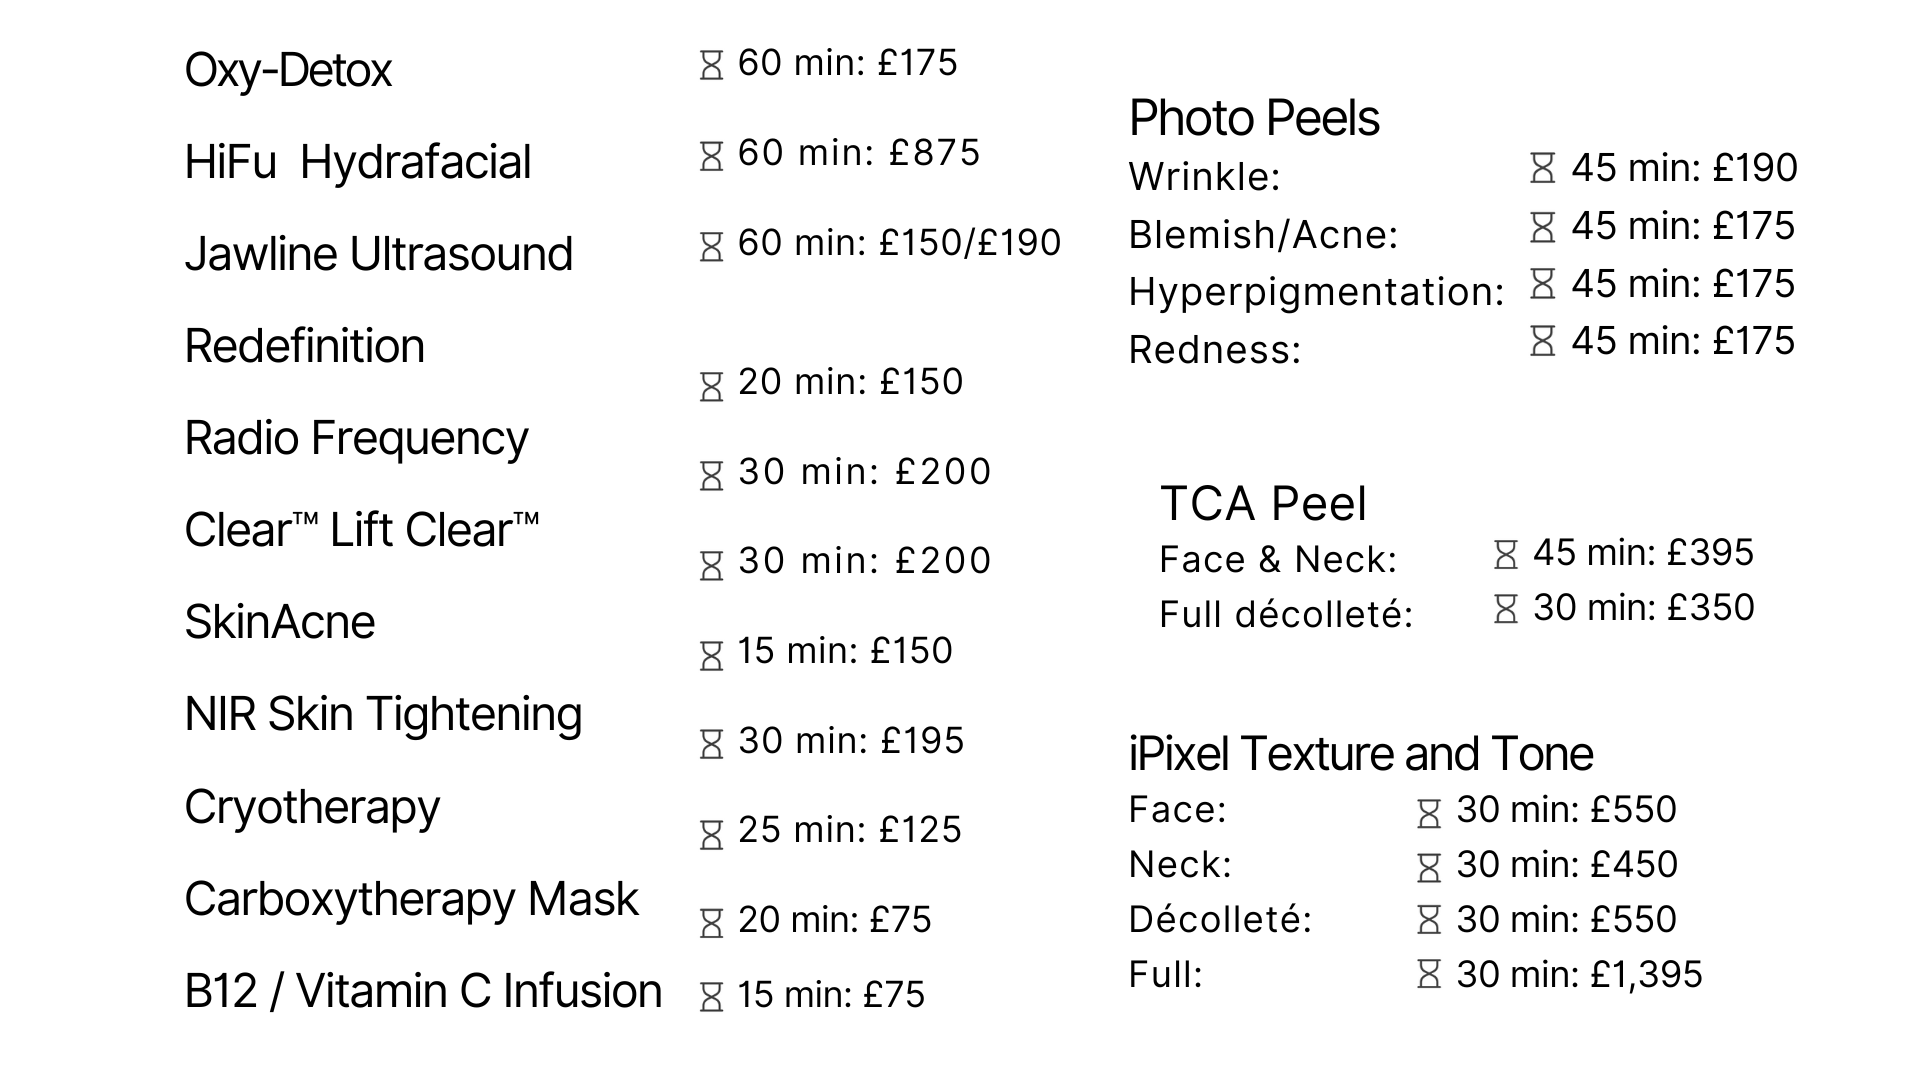Viewport: 1920px width, 1080px height.
Task: Select the Cryotherapy treatment label
Action: coord(312,808)
